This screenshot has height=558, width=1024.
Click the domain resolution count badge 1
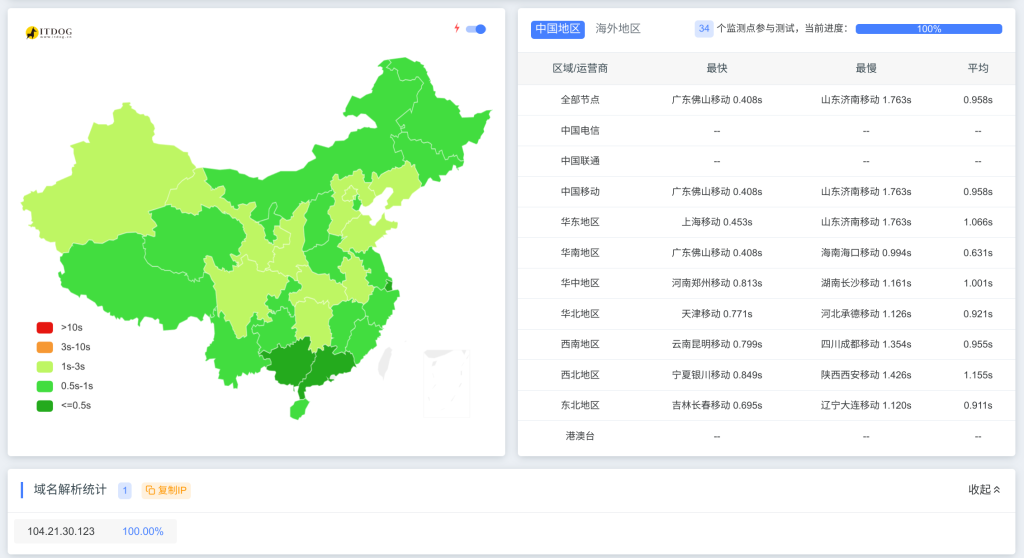[125, 490]
